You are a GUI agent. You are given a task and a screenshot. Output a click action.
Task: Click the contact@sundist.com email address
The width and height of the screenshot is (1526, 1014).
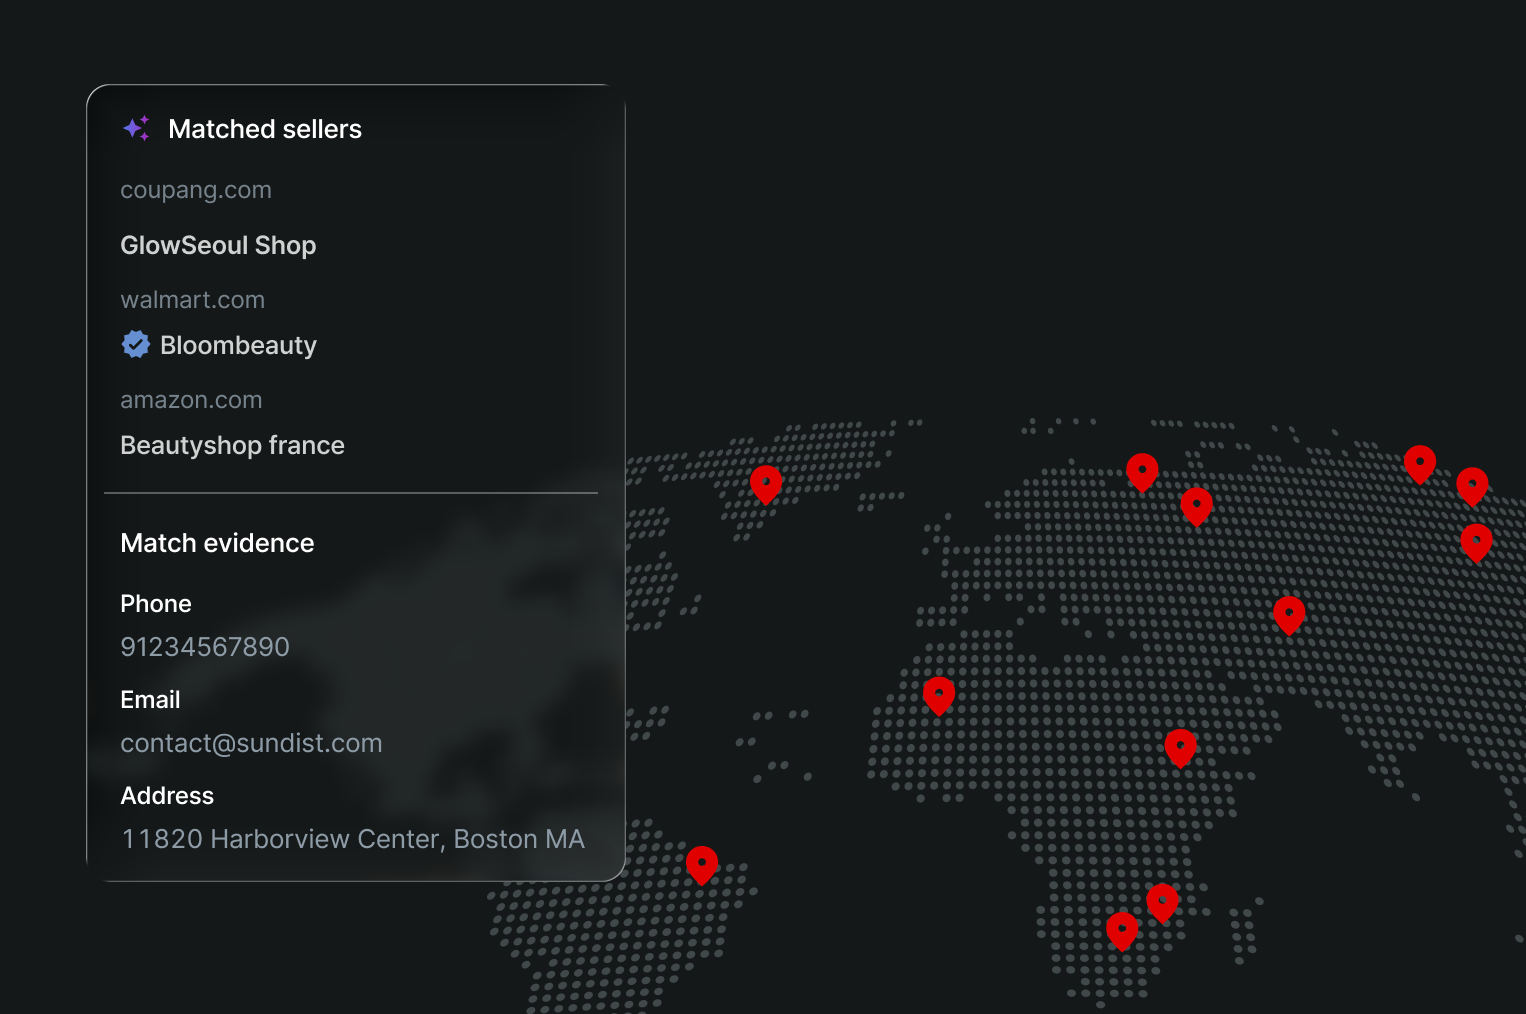coord(251,743)
